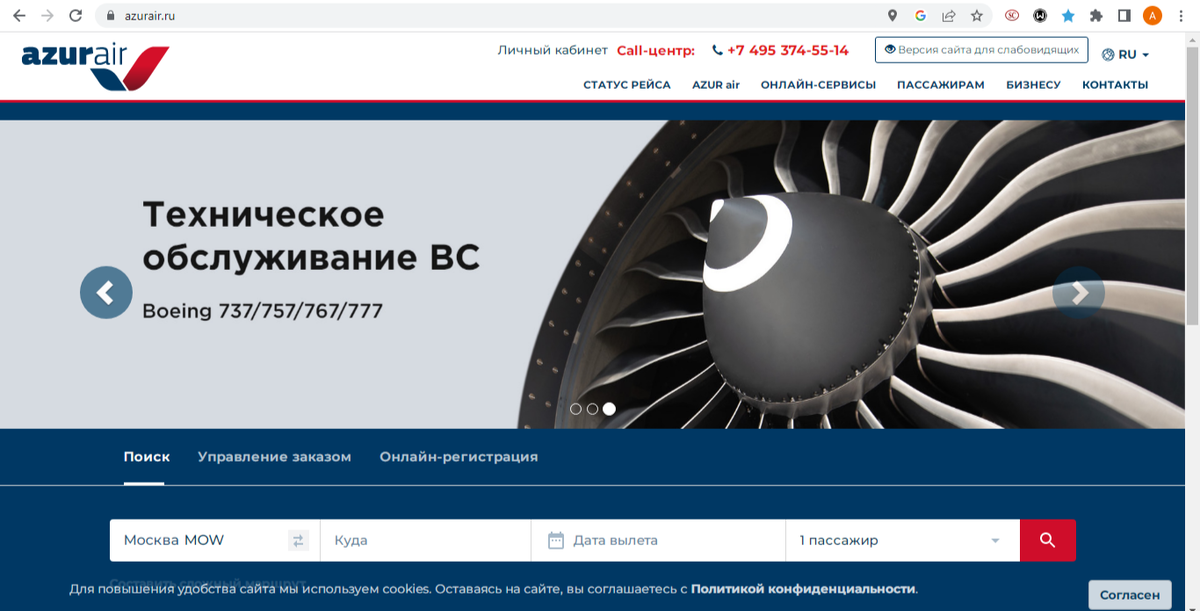Open the calendar icon for departure date
The height and width of the screenshot is (611, 1200).
pos(556,540)
